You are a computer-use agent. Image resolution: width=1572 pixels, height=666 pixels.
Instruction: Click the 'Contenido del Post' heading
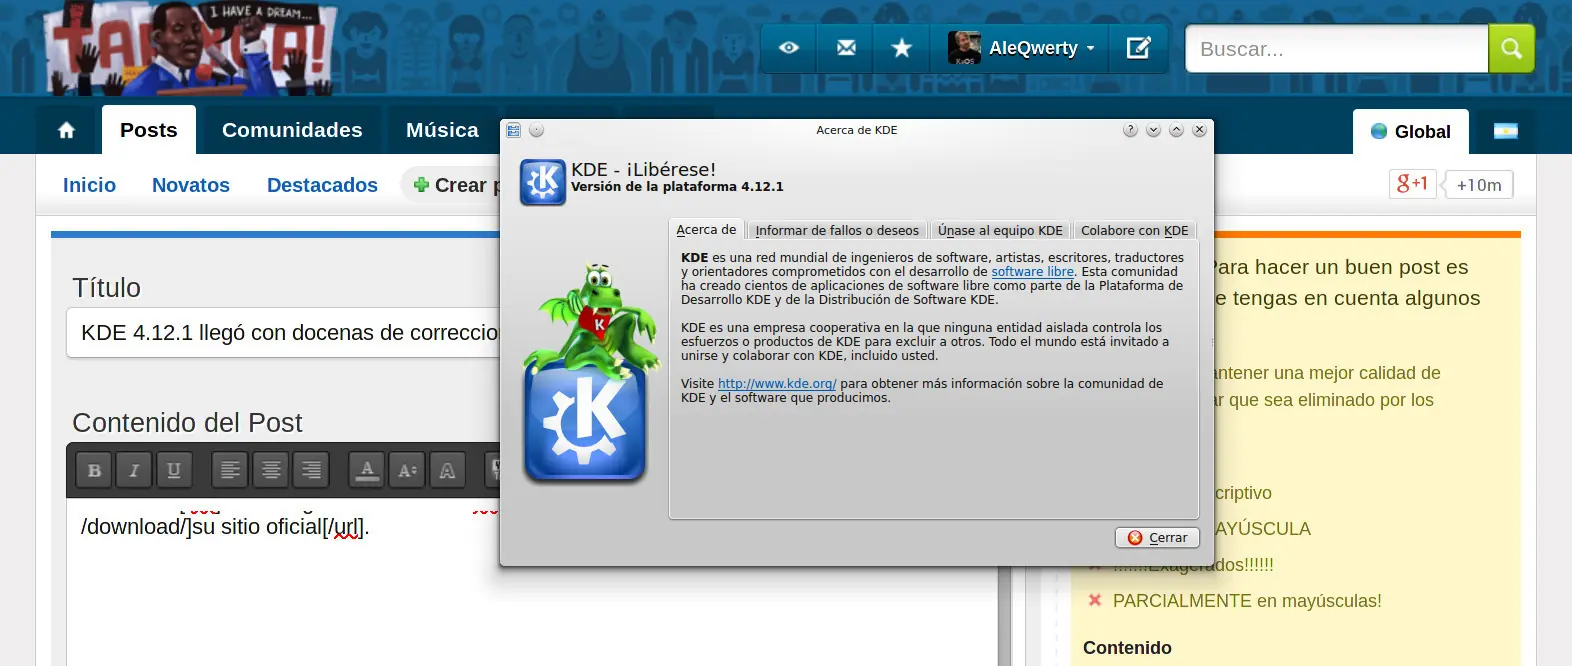point(187,423)
